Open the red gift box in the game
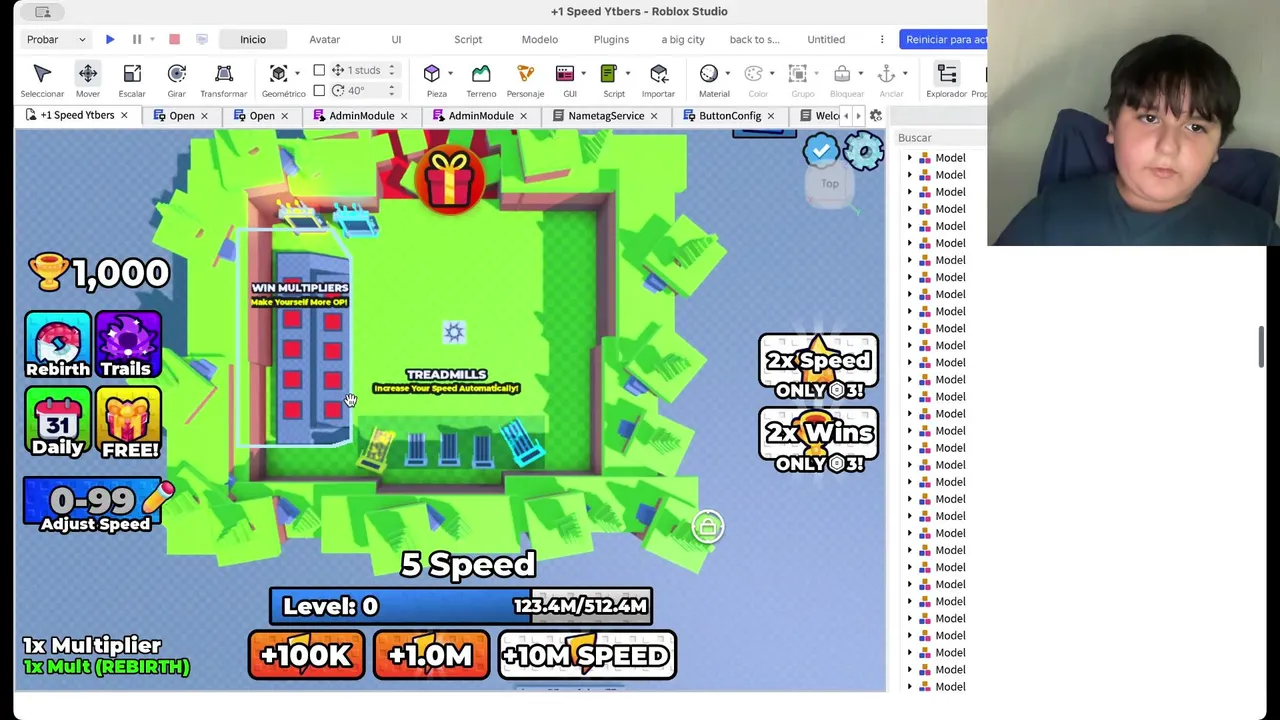 tap(450, 178)
